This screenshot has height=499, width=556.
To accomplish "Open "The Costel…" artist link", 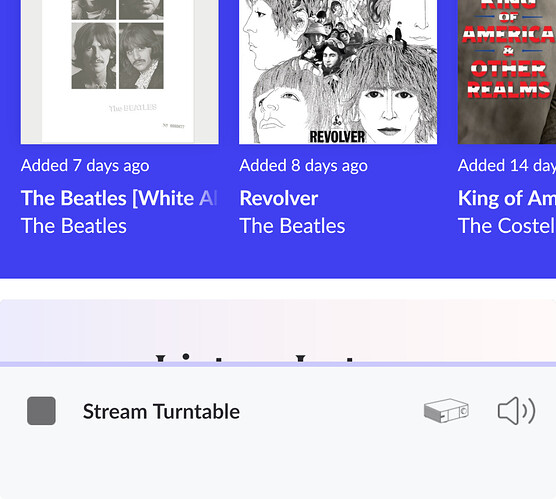I will [507, 226].
